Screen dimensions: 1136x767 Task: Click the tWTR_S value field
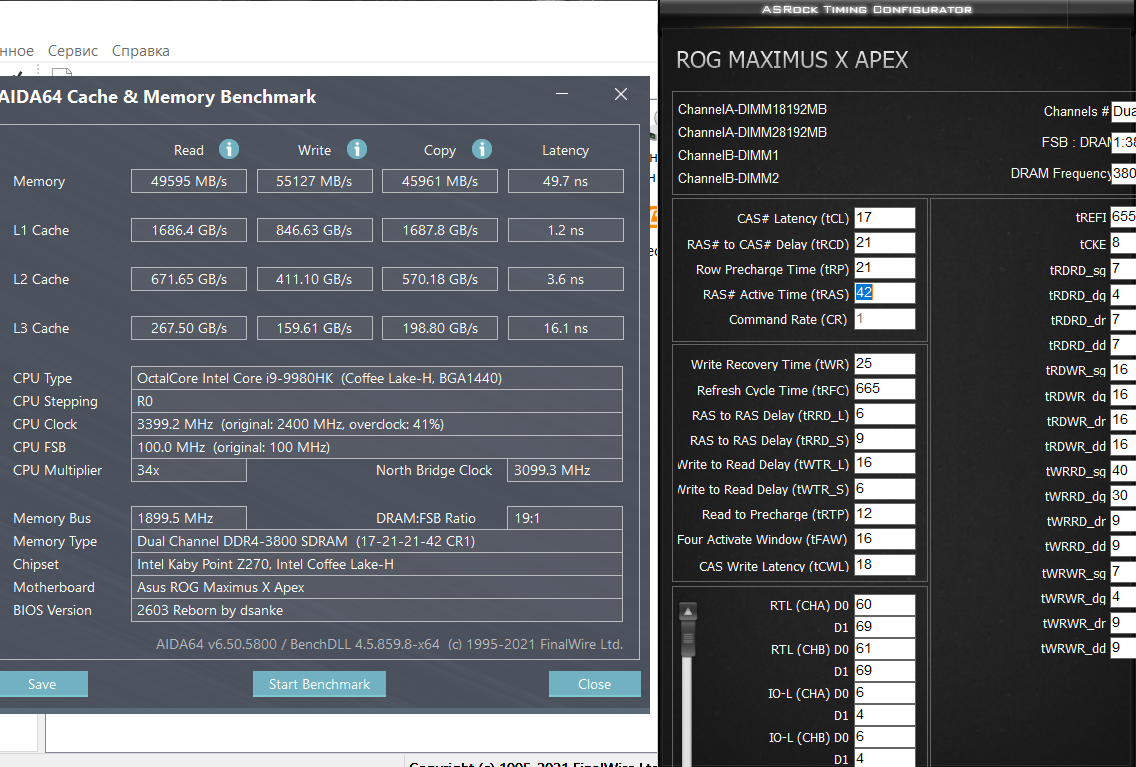point(885,489)
